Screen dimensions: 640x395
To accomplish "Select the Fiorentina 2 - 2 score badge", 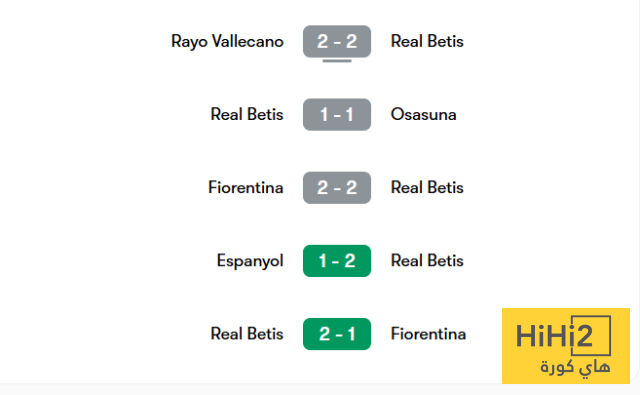I will (337, 188).
